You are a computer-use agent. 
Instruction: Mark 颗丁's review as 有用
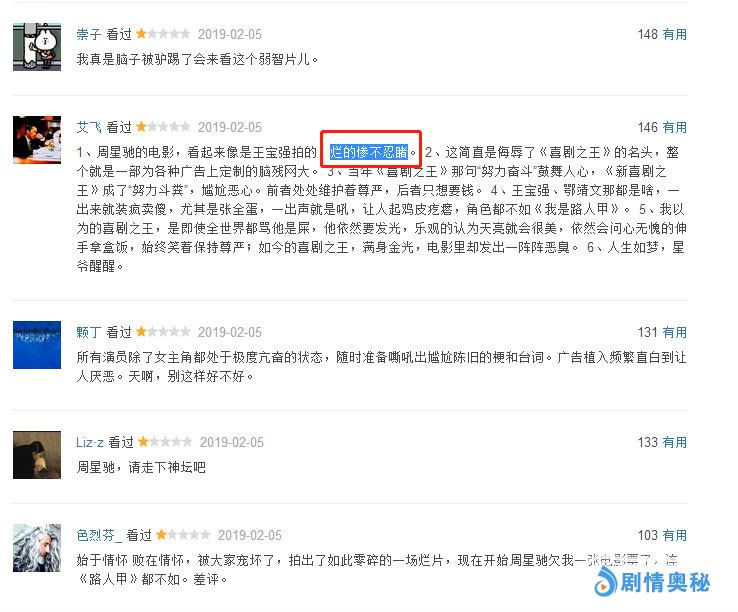tap(674, 332)
